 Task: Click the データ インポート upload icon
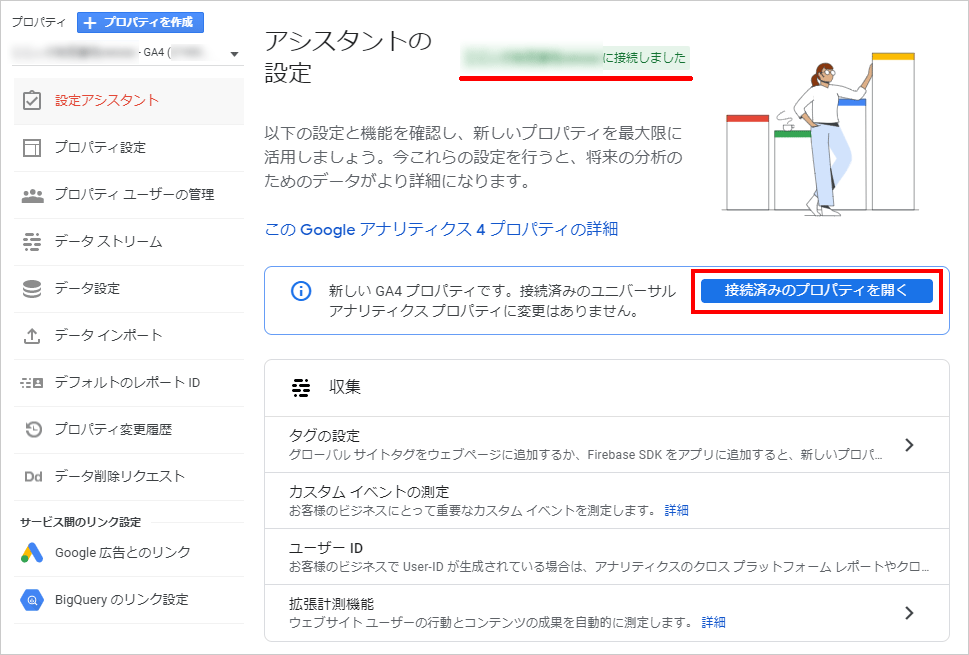pyautogui.click(x=32, y=336)
